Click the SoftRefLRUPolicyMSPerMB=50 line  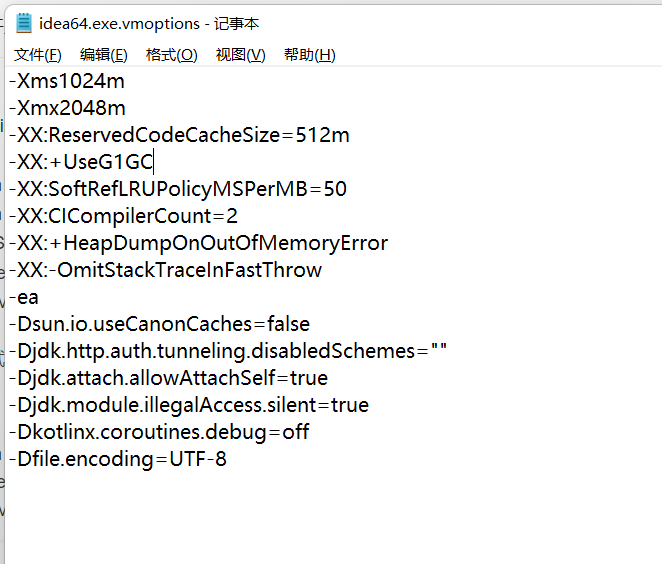[x=178, y=189]
